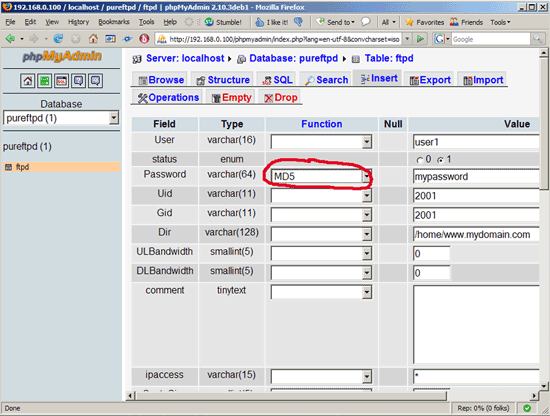Expand the Function dropdown for Dir field
This screenshot has width=550, height=416.
(321, 234)
